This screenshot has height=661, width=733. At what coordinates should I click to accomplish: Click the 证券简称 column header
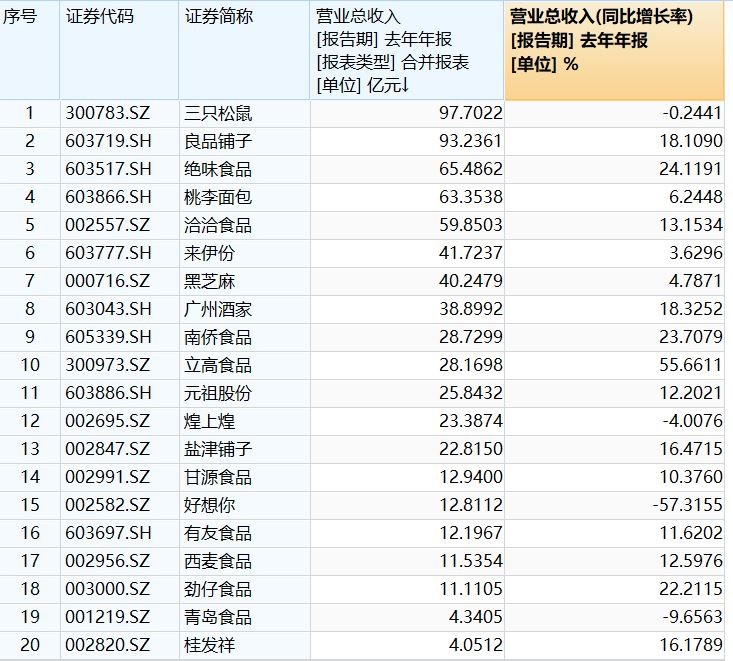(x=219, y=17)
